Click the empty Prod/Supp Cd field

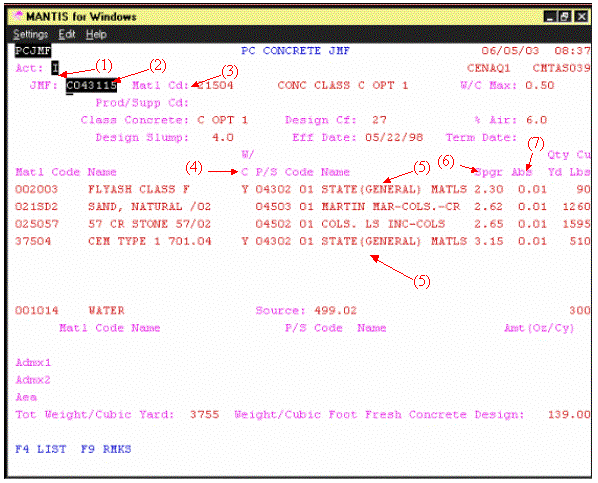214,103
